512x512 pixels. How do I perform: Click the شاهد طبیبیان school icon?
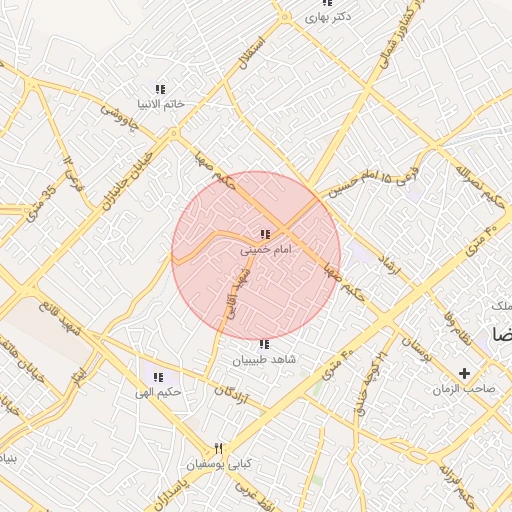pyautogui.click(x=264, y=344)
